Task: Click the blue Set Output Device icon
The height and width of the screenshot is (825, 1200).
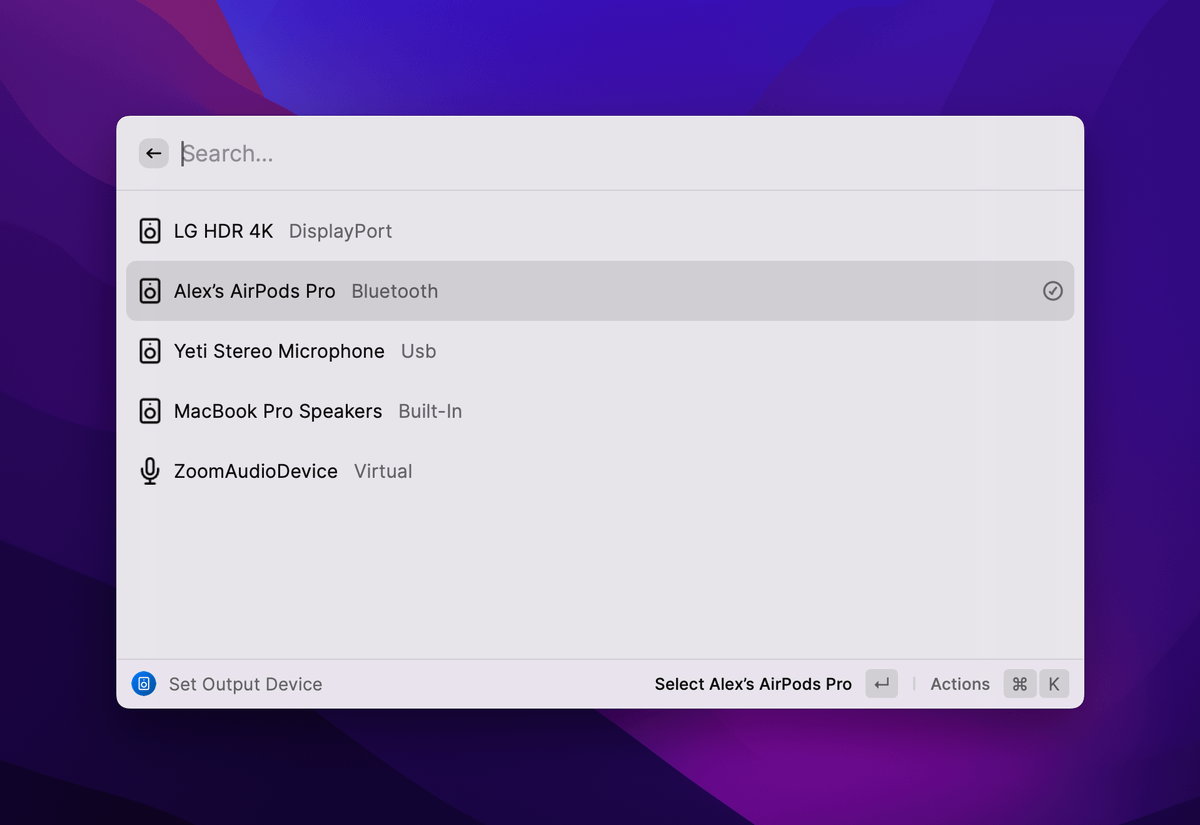Action: (x=144, y=684)
